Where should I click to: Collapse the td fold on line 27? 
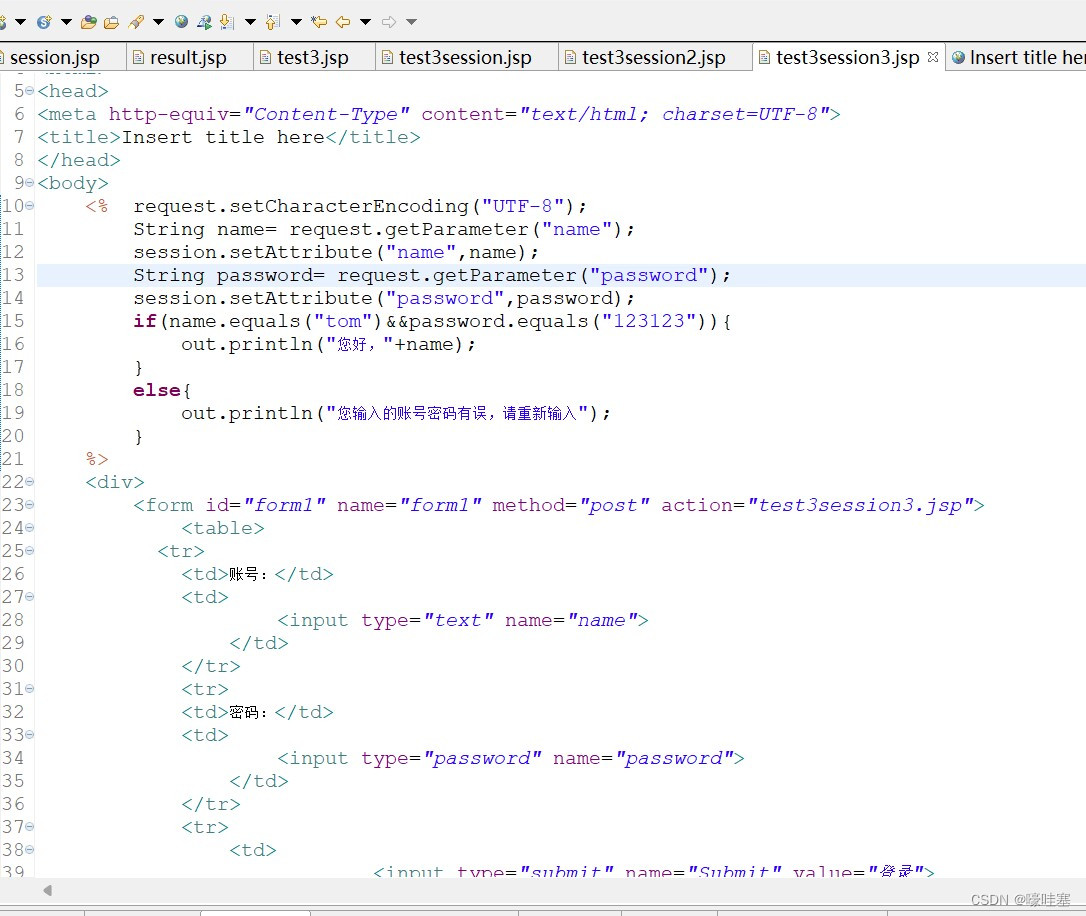coord(29,597)
